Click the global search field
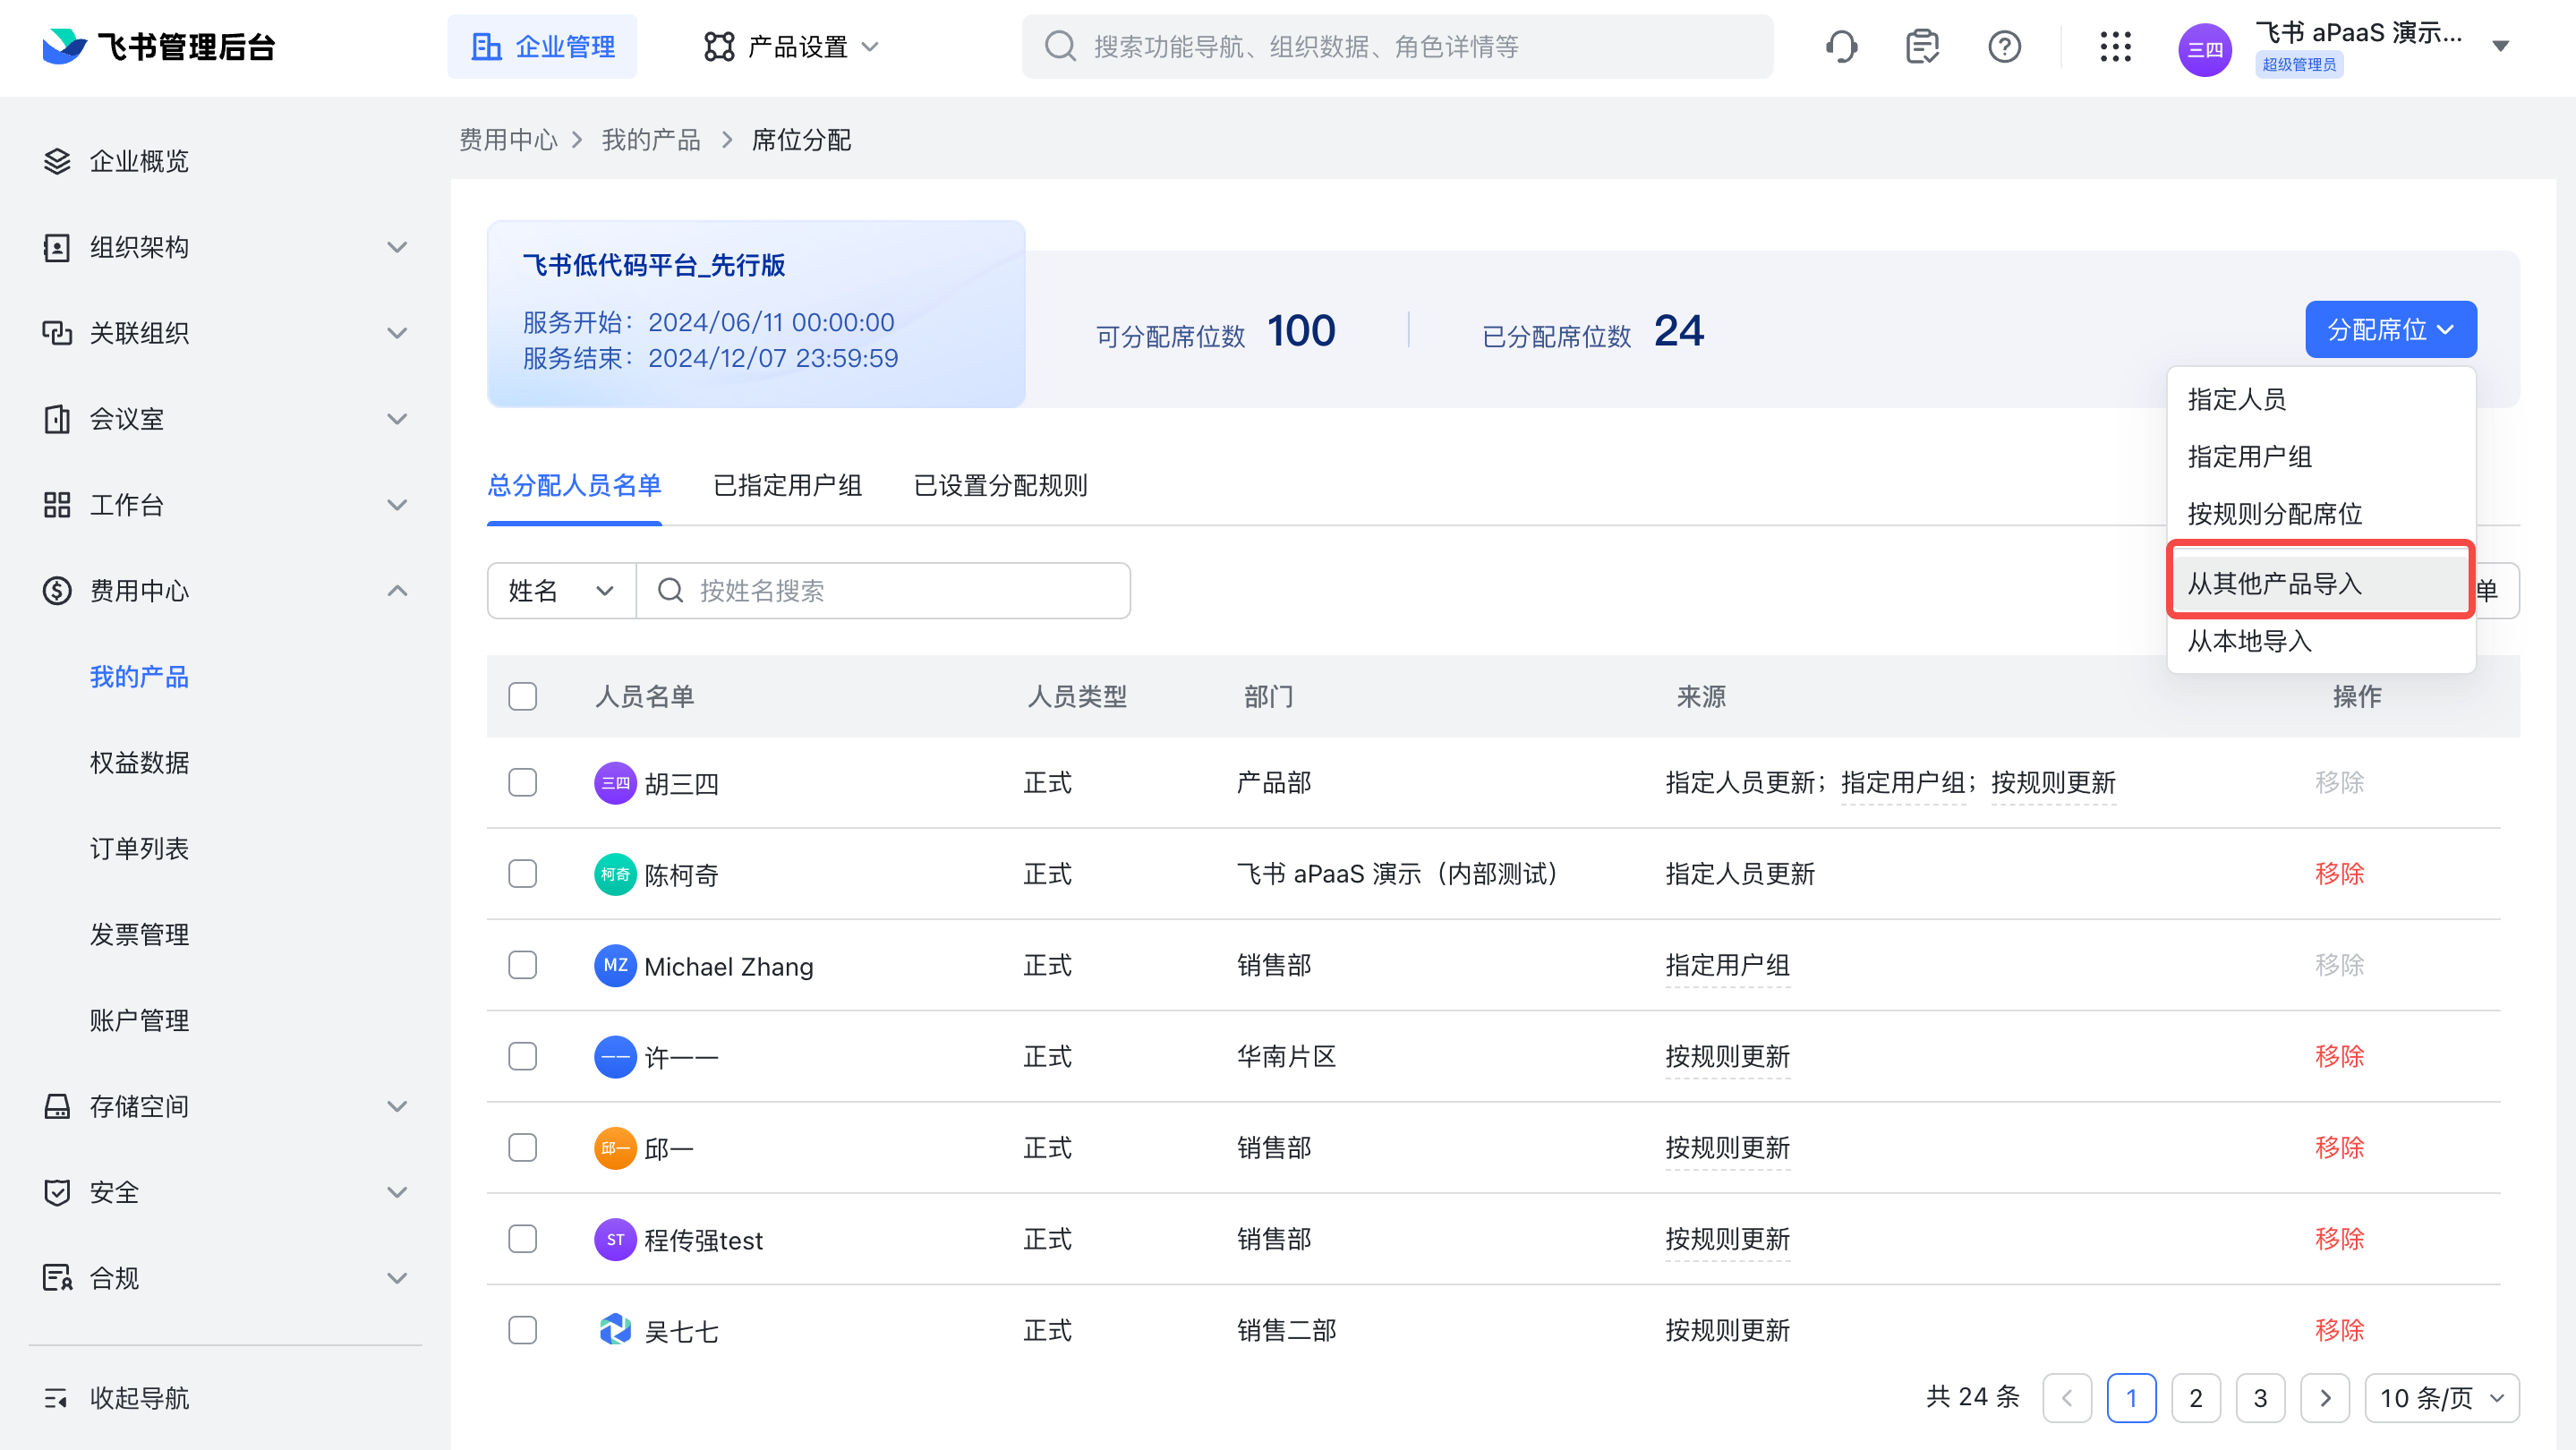 (x=1397, y=46)
